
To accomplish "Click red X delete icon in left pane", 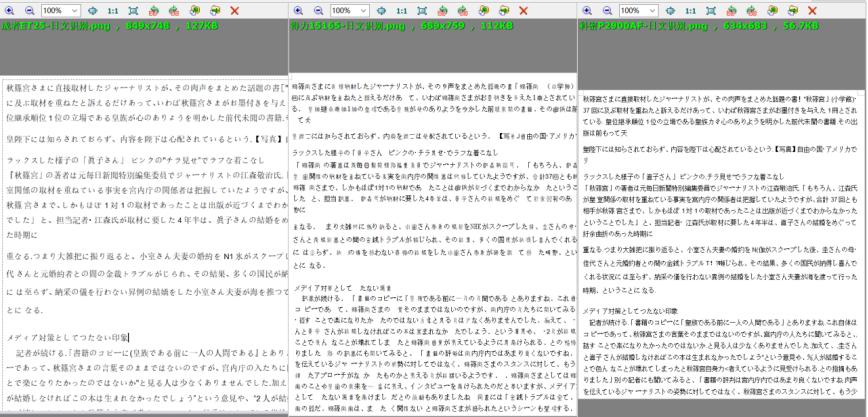I will (235, 11).
